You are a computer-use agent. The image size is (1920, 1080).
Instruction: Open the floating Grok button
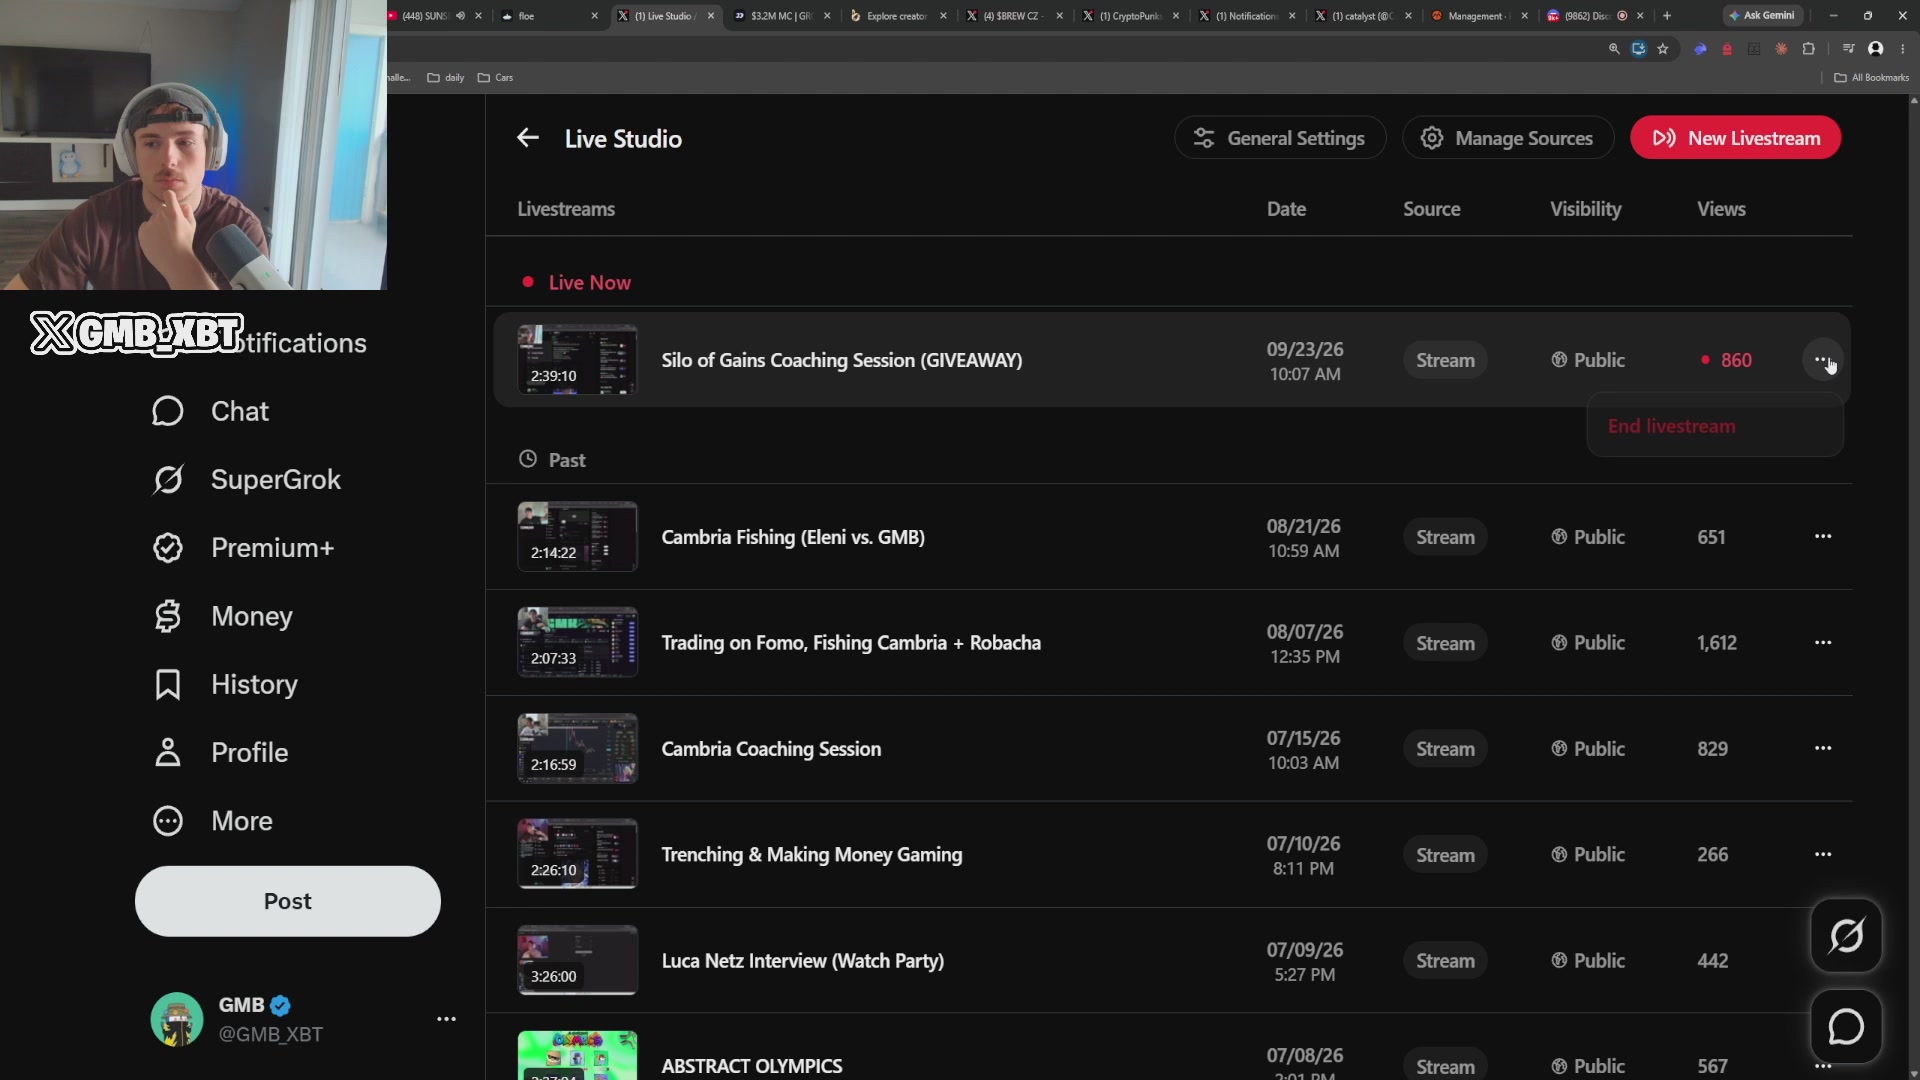tap(1846, 936)
